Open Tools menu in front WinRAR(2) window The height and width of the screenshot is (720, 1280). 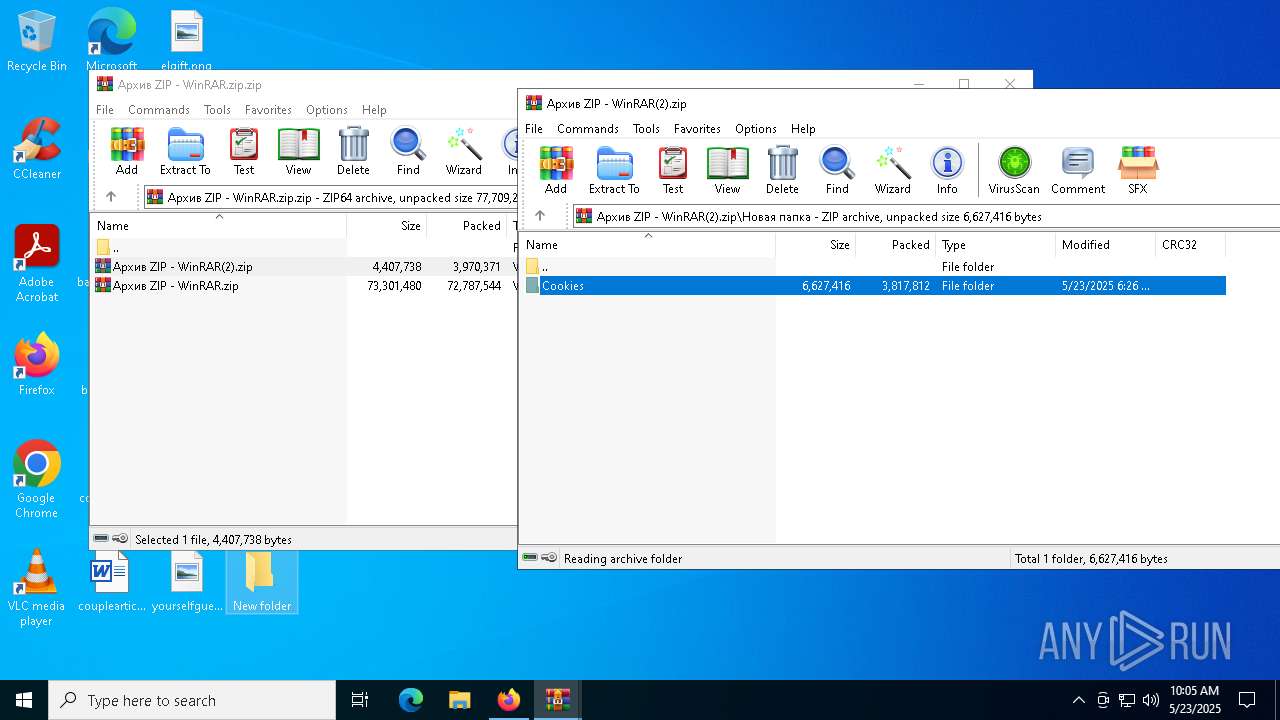pos(646,129)
